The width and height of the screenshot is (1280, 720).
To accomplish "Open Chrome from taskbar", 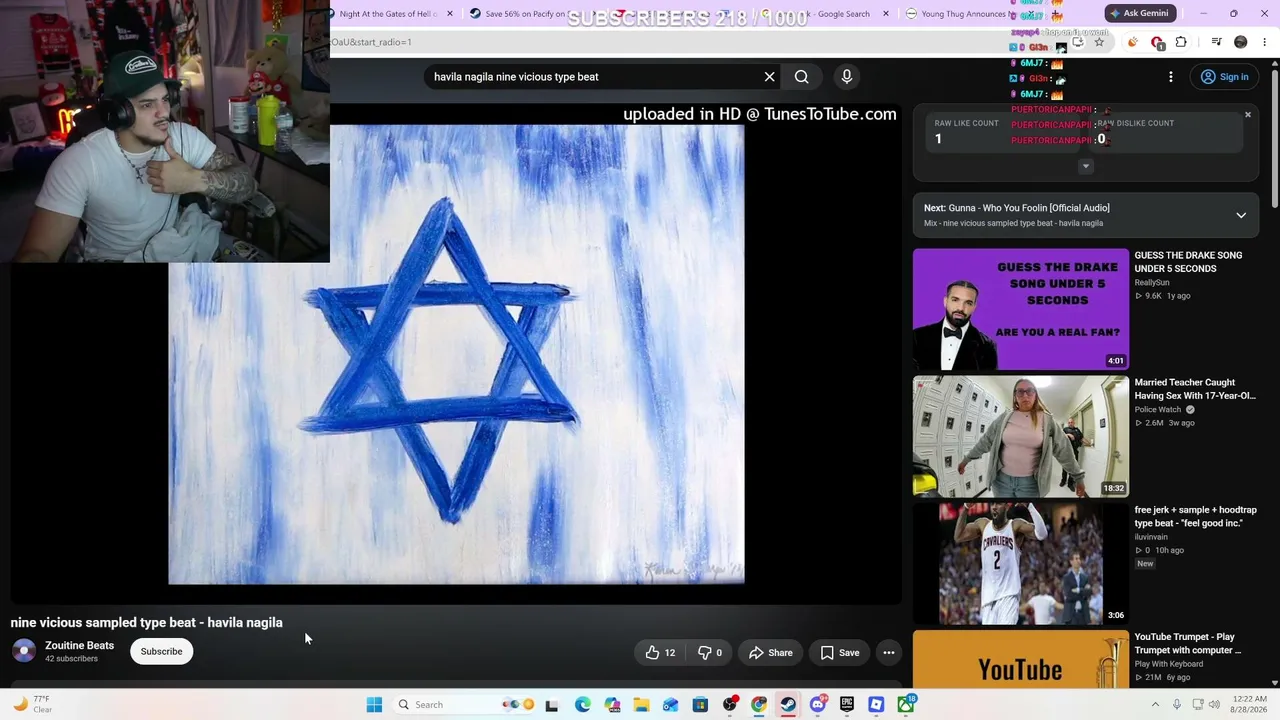I will pos(759,705).
